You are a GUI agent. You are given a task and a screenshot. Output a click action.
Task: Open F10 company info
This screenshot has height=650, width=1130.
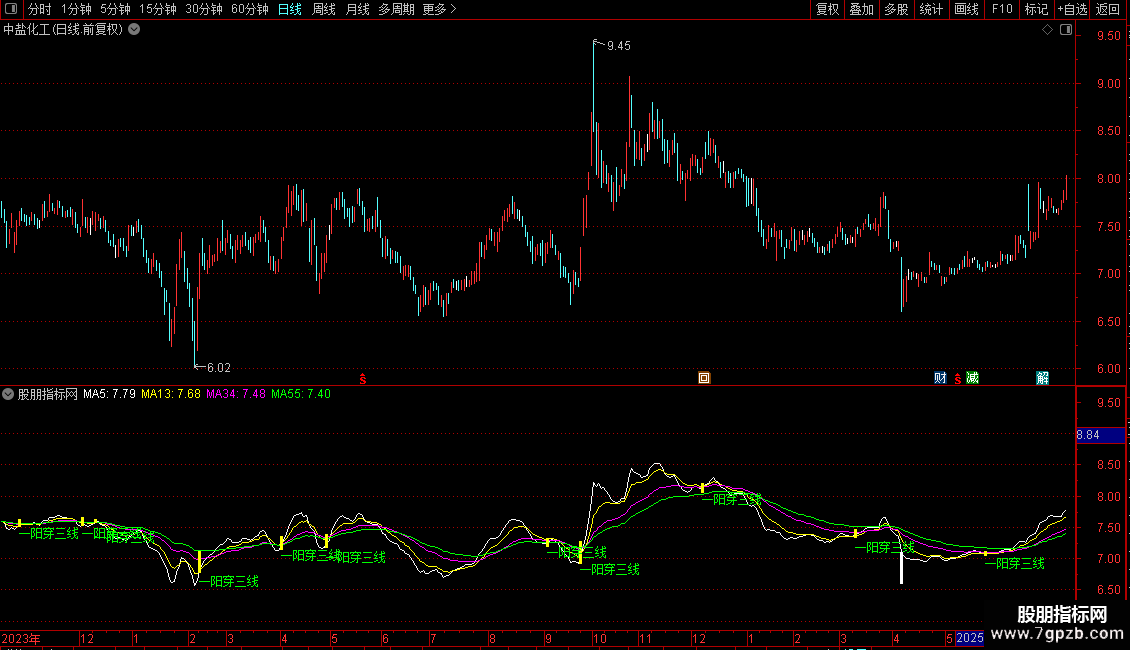1002,9
